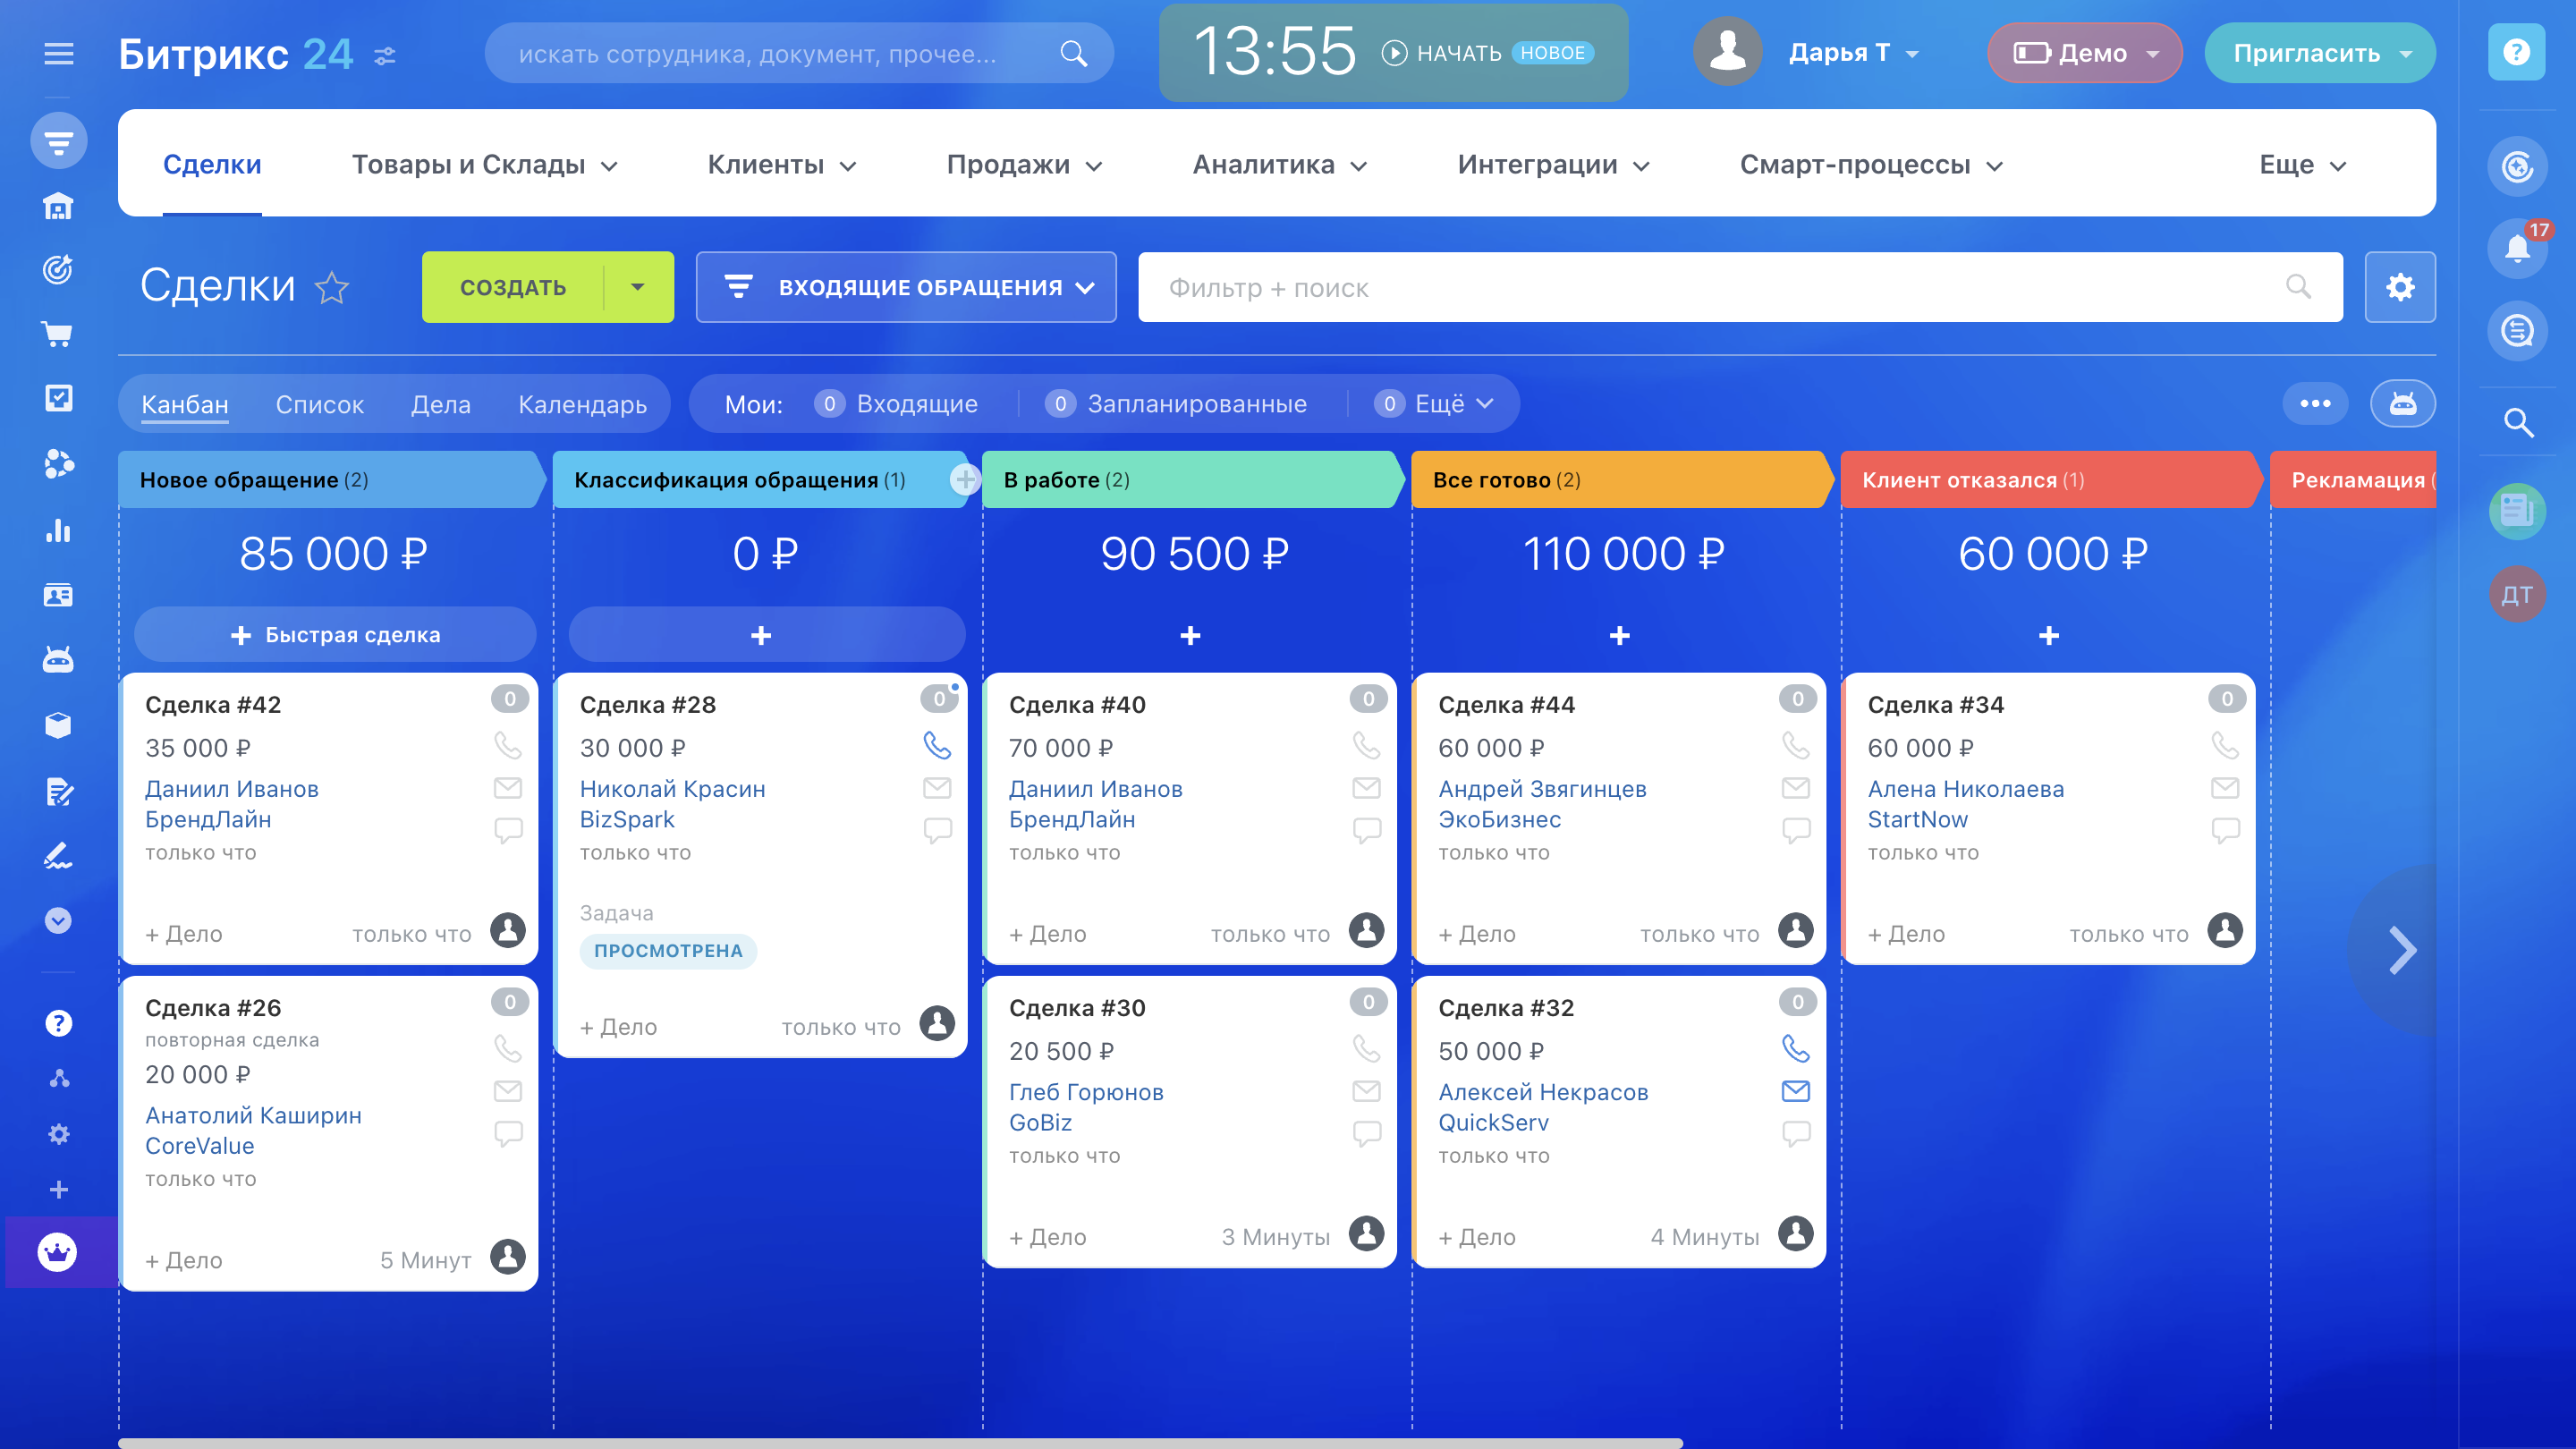Switch to Список view tab
This screenshot has height=1449, width=2576.
[319, 405]
